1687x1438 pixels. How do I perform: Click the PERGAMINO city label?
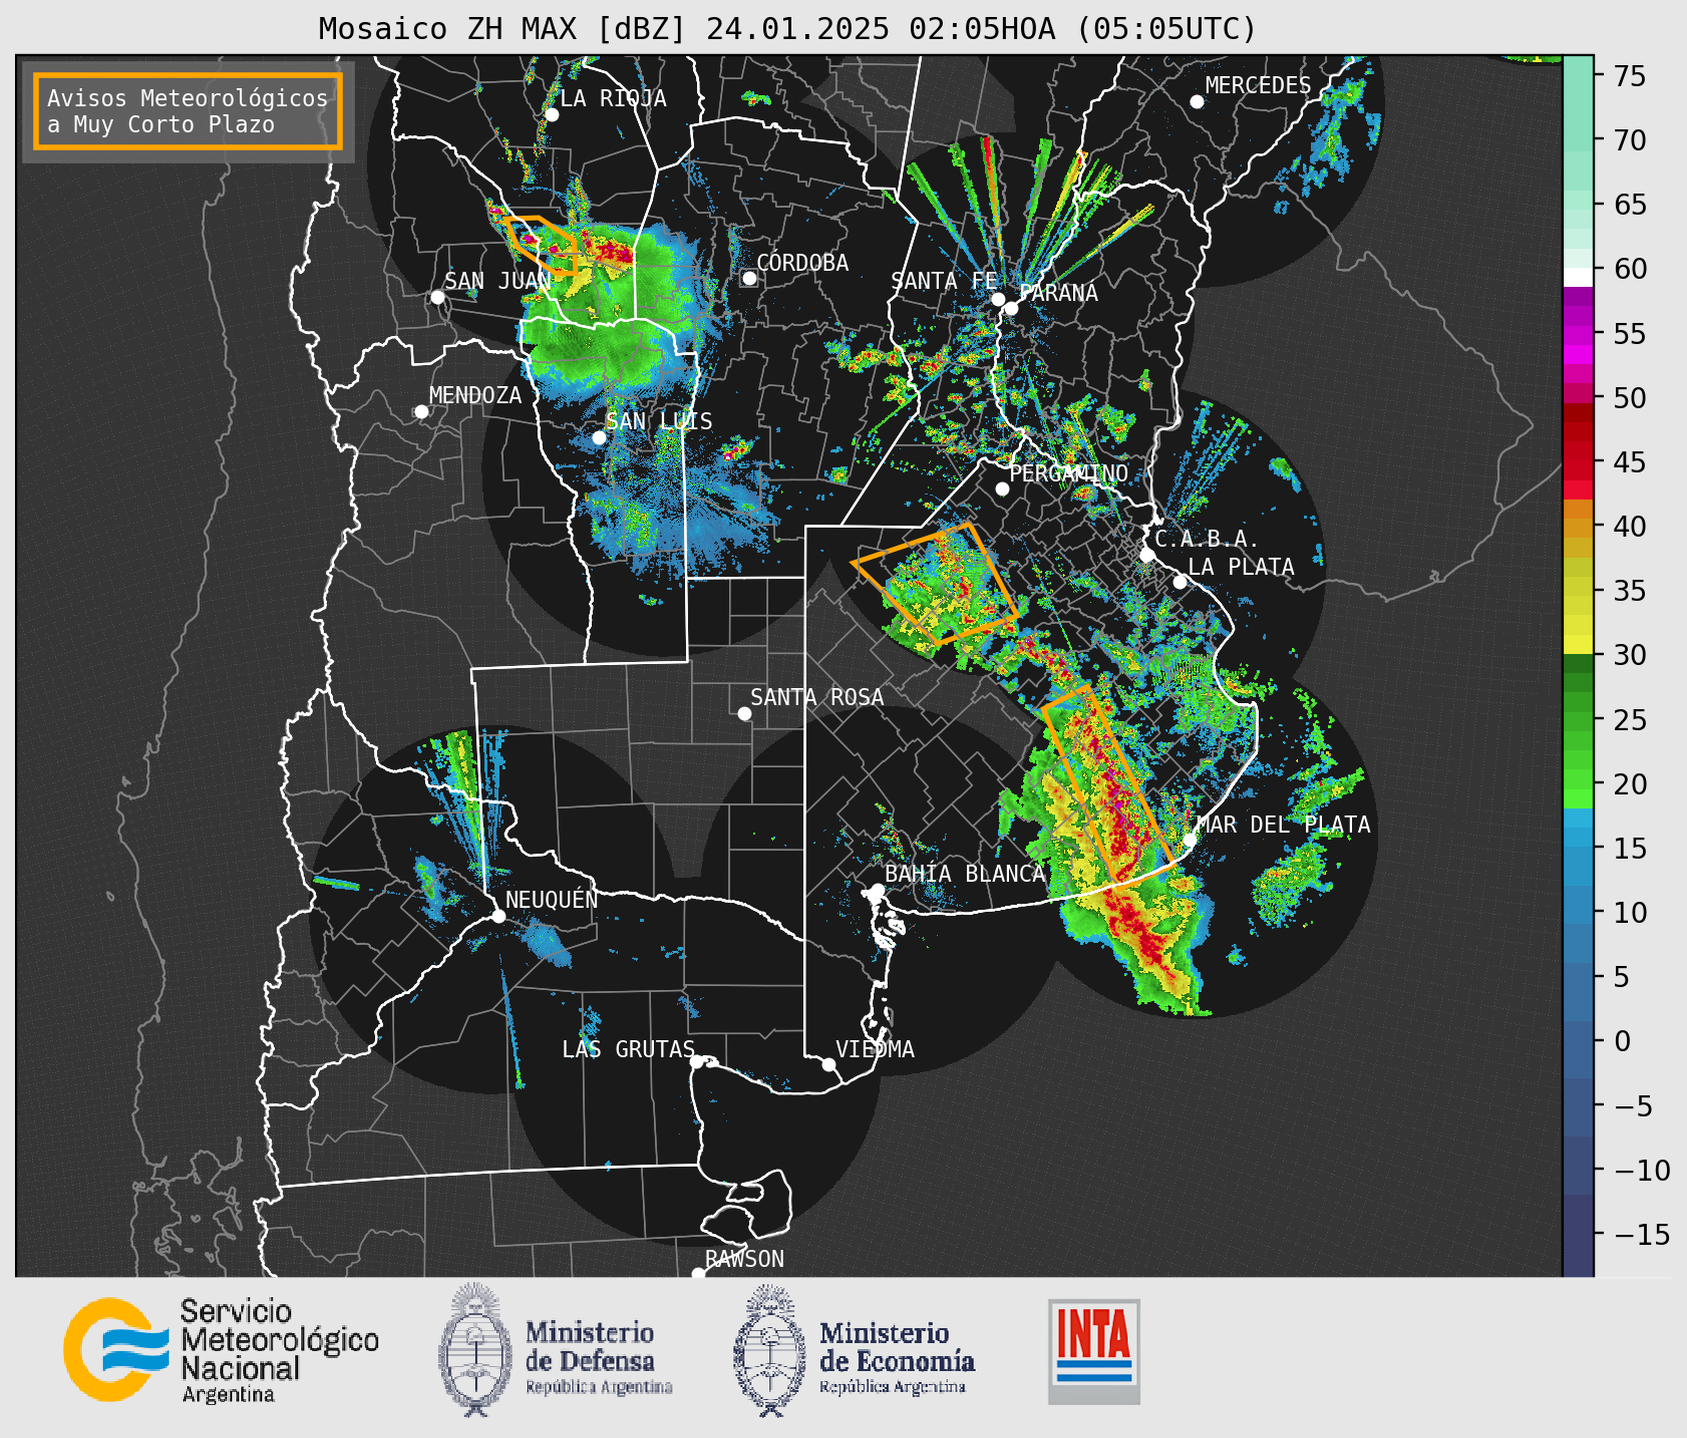click(1069, 473)
